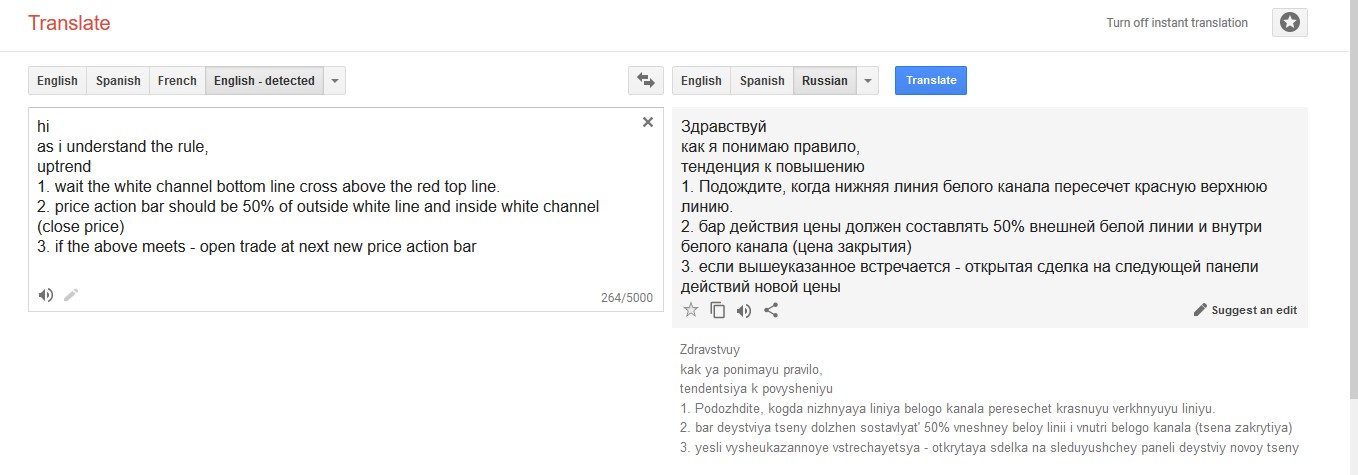Click Suggest an edit
The height and width of the screenshot is (475, 1358).
[x=1245, y=310]
